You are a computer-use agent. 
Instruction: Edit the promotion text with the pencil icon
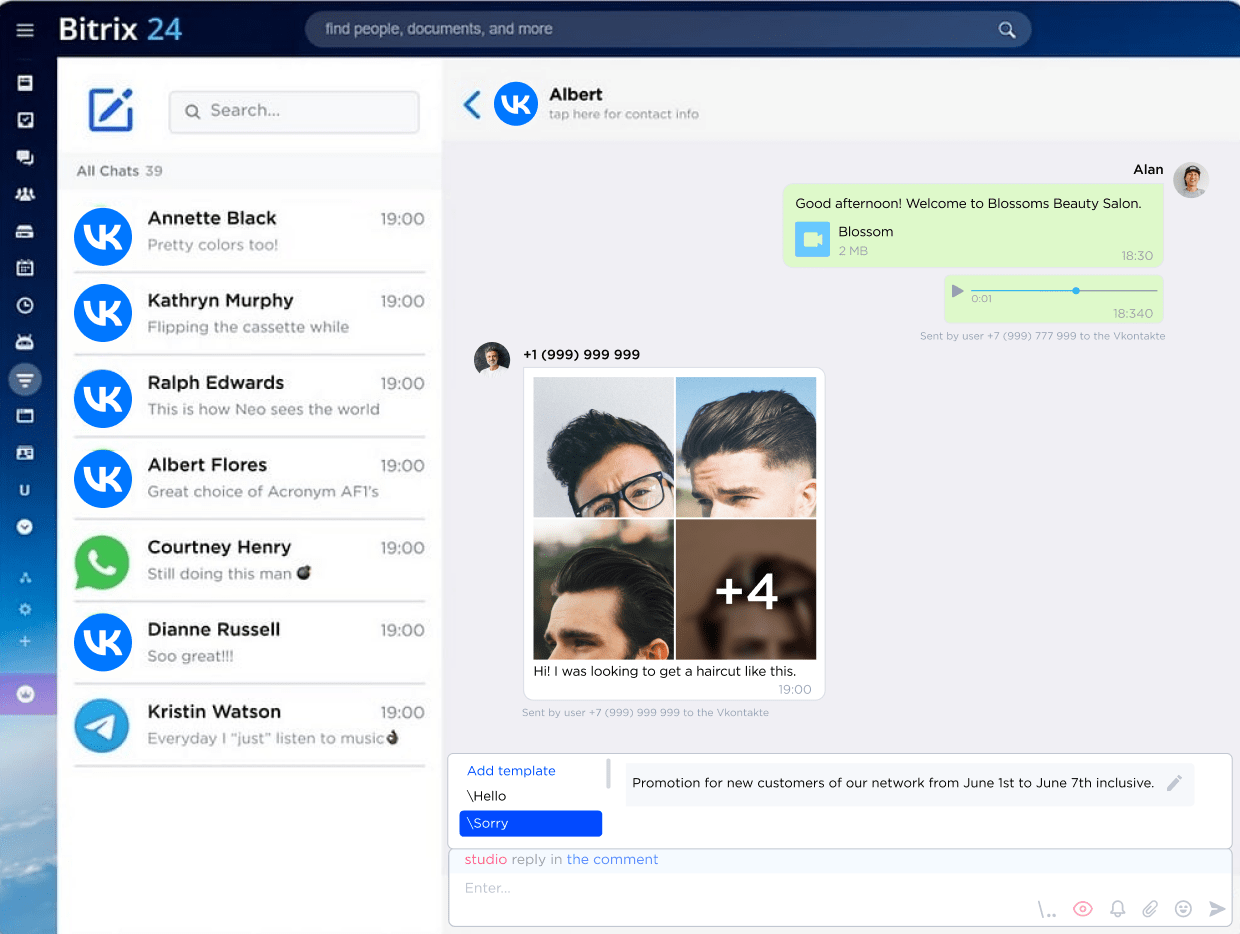[1175, 784]
